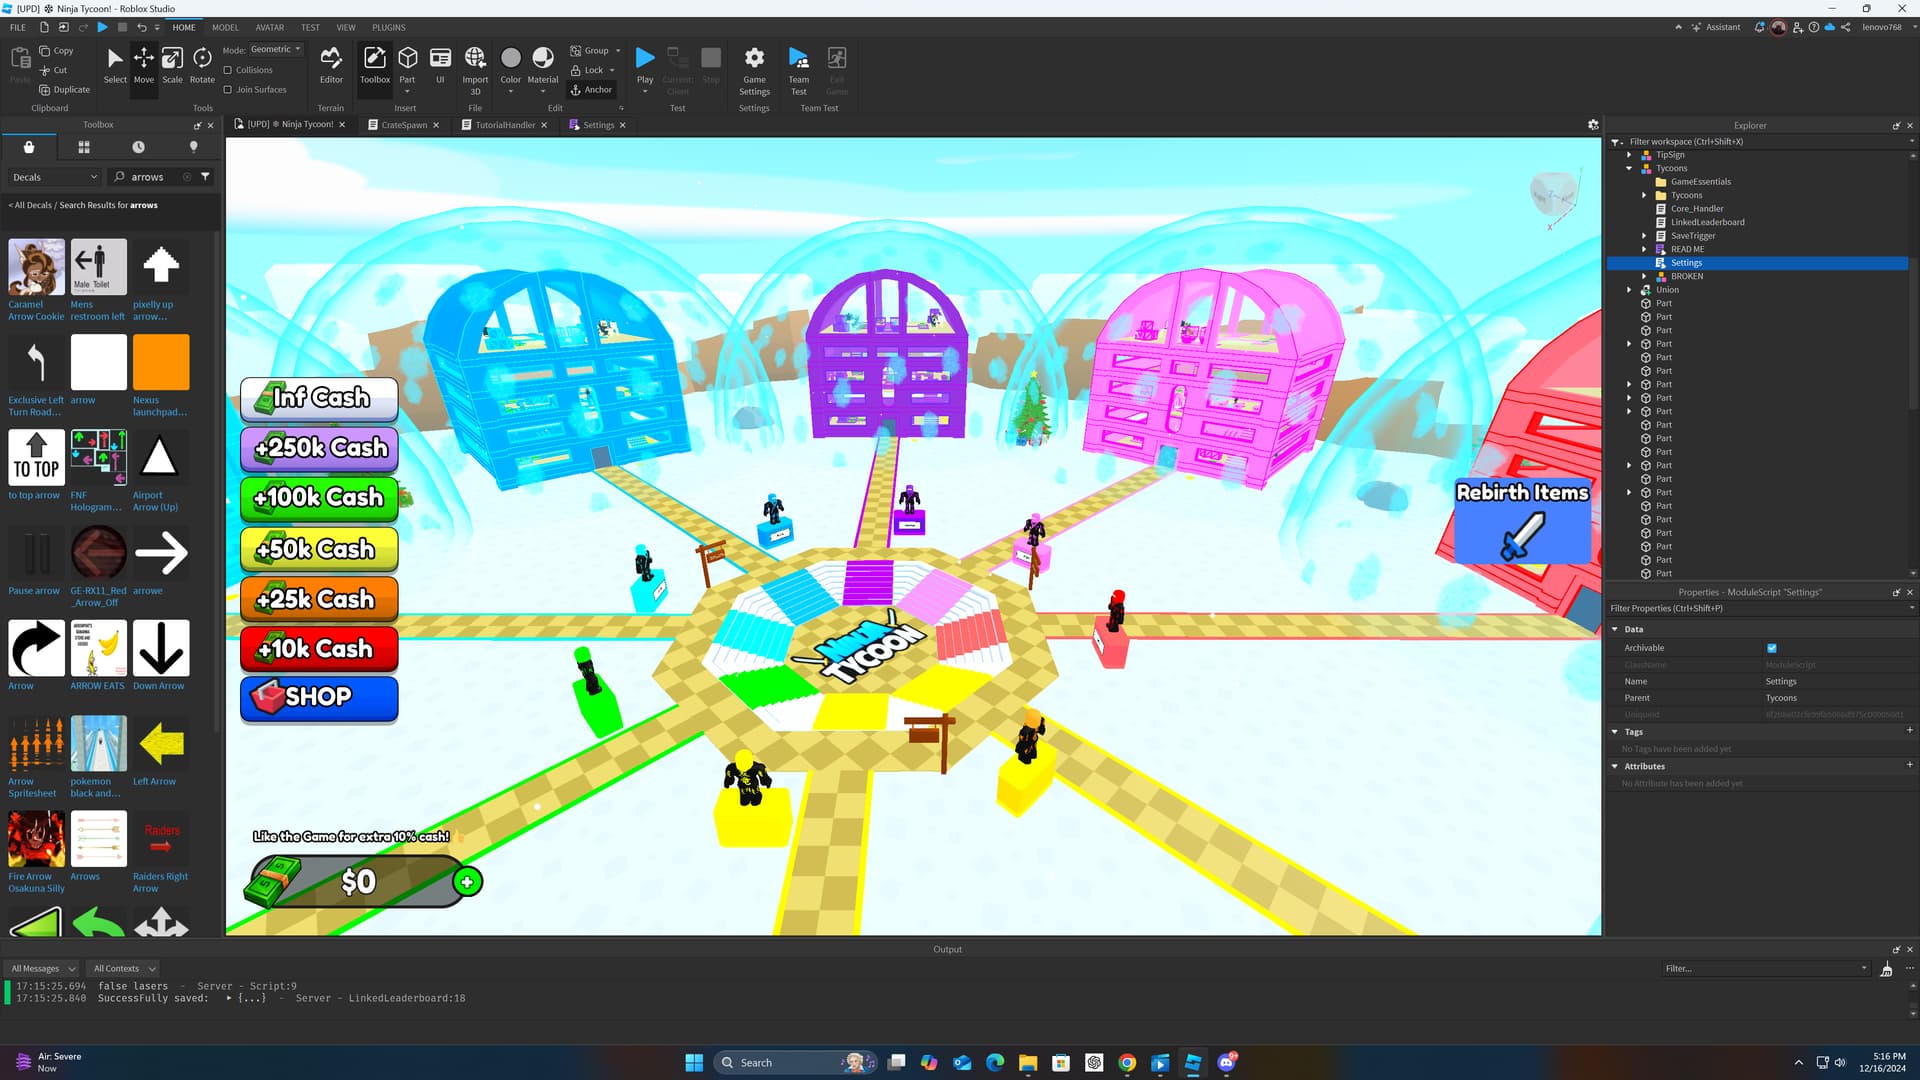Uncheck the Archivable property checkbox
The width and height of the screenshot is (1920, 1080).
pyautogui.click(x=1772, y=648)
